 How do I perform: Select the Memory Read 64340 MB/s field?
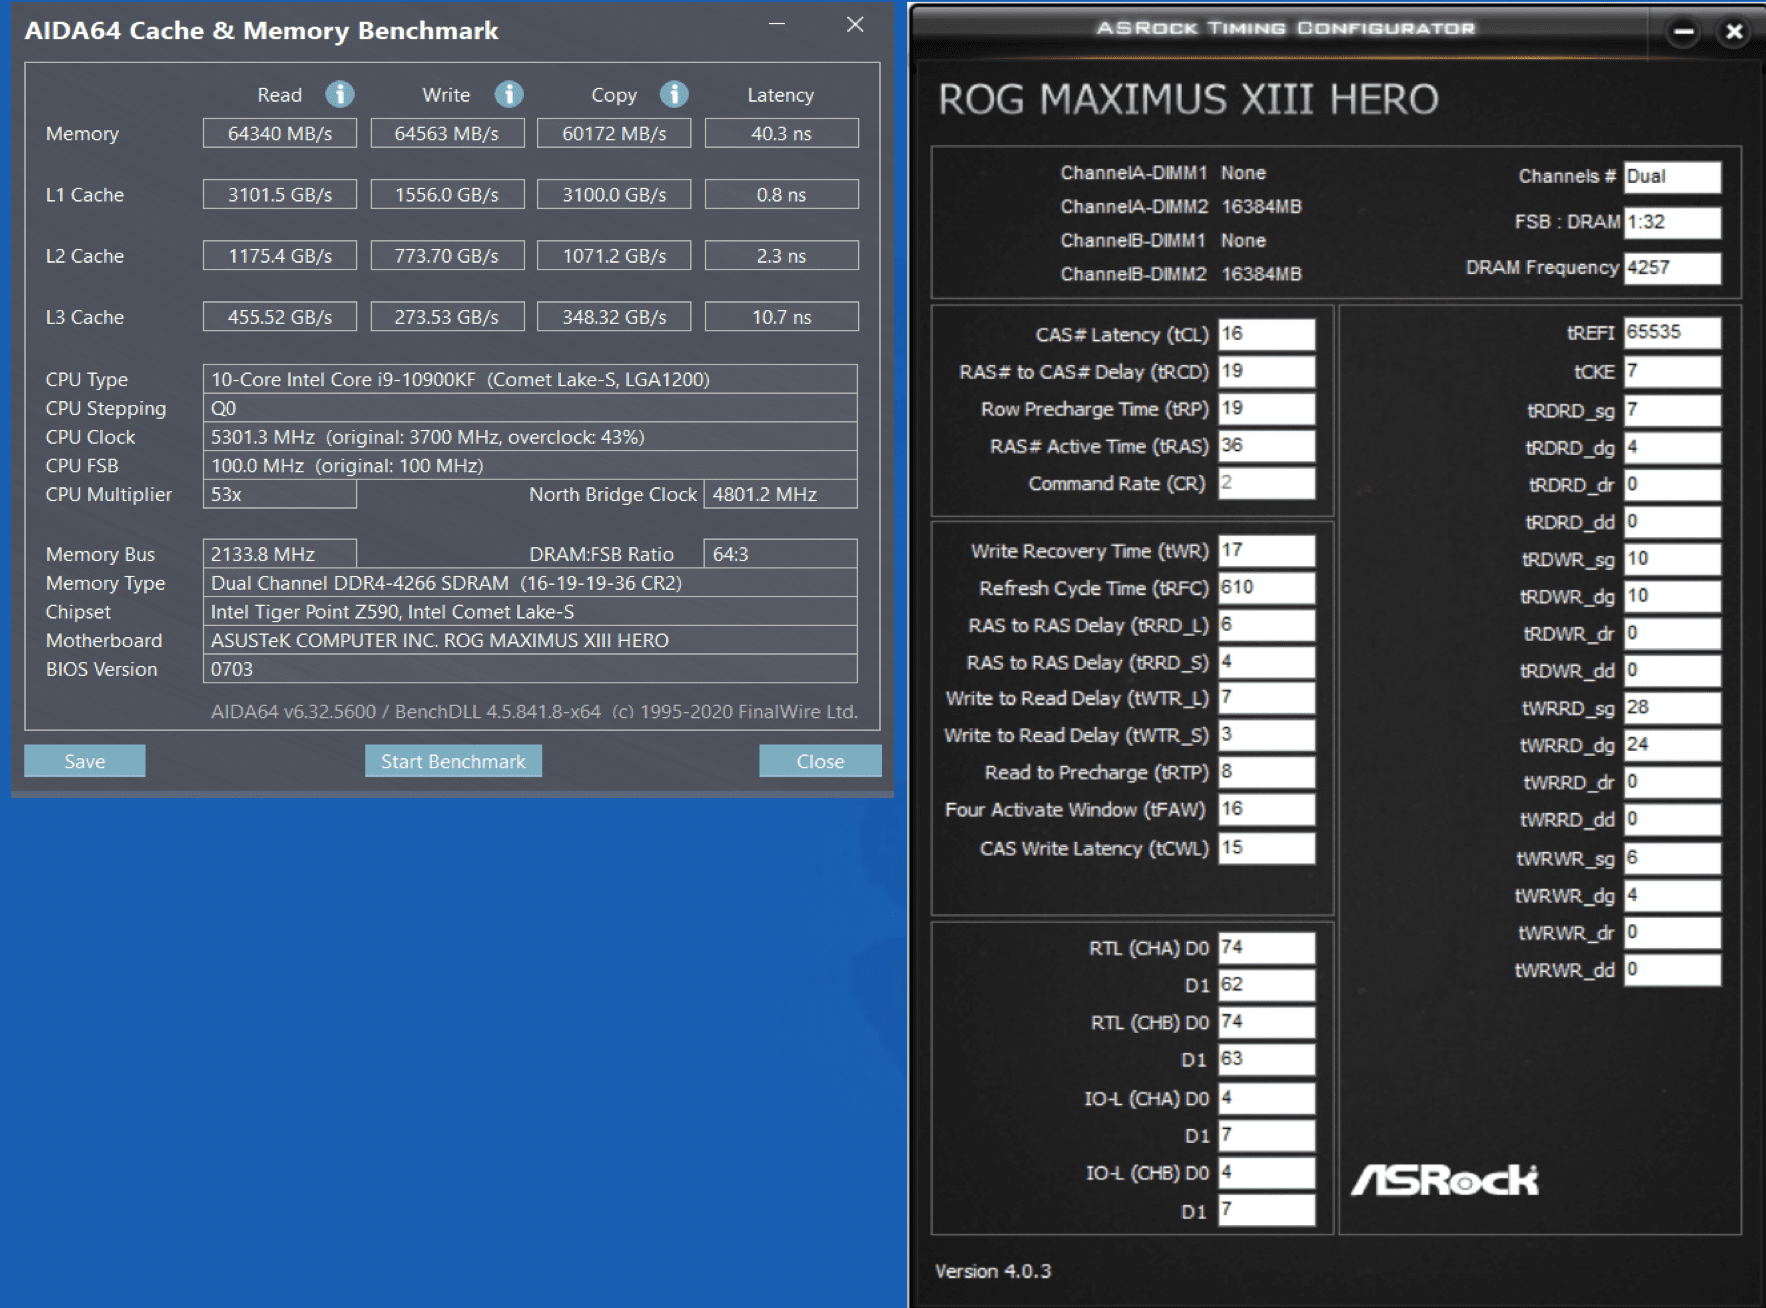click(x=280, y=133)
